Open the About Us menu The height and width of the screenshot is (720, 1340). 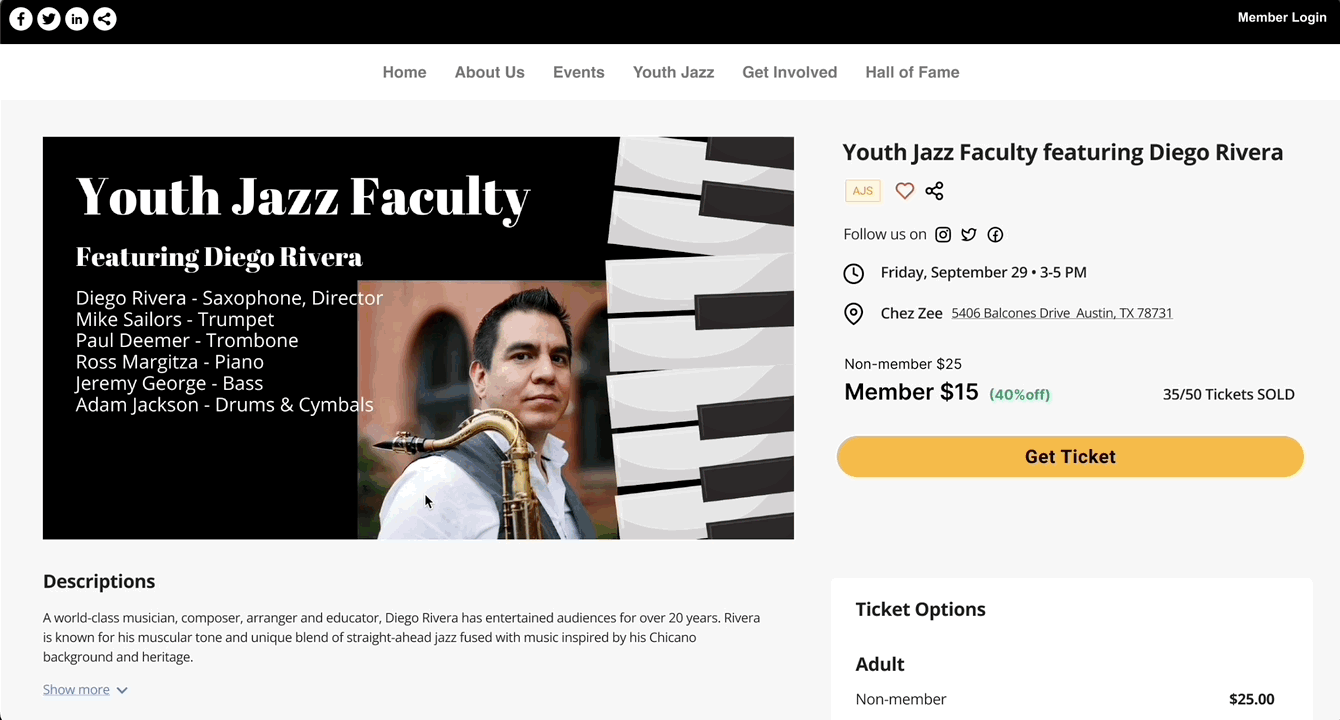489,72
